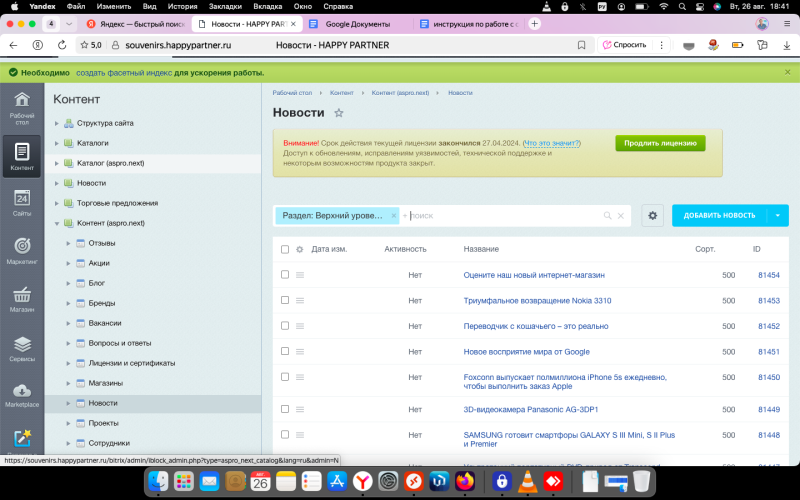Open the Маркетинг sidebar section
800x500 pixels.
coord(21,251)
